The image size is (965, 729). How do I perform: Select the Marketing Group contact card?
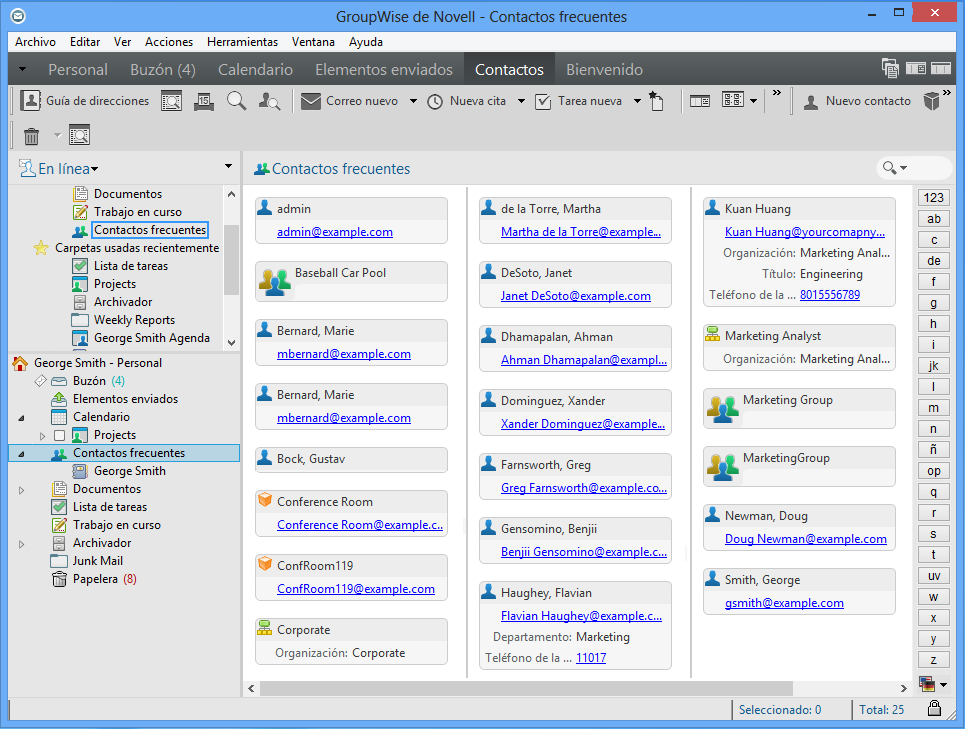click(799, 408)
